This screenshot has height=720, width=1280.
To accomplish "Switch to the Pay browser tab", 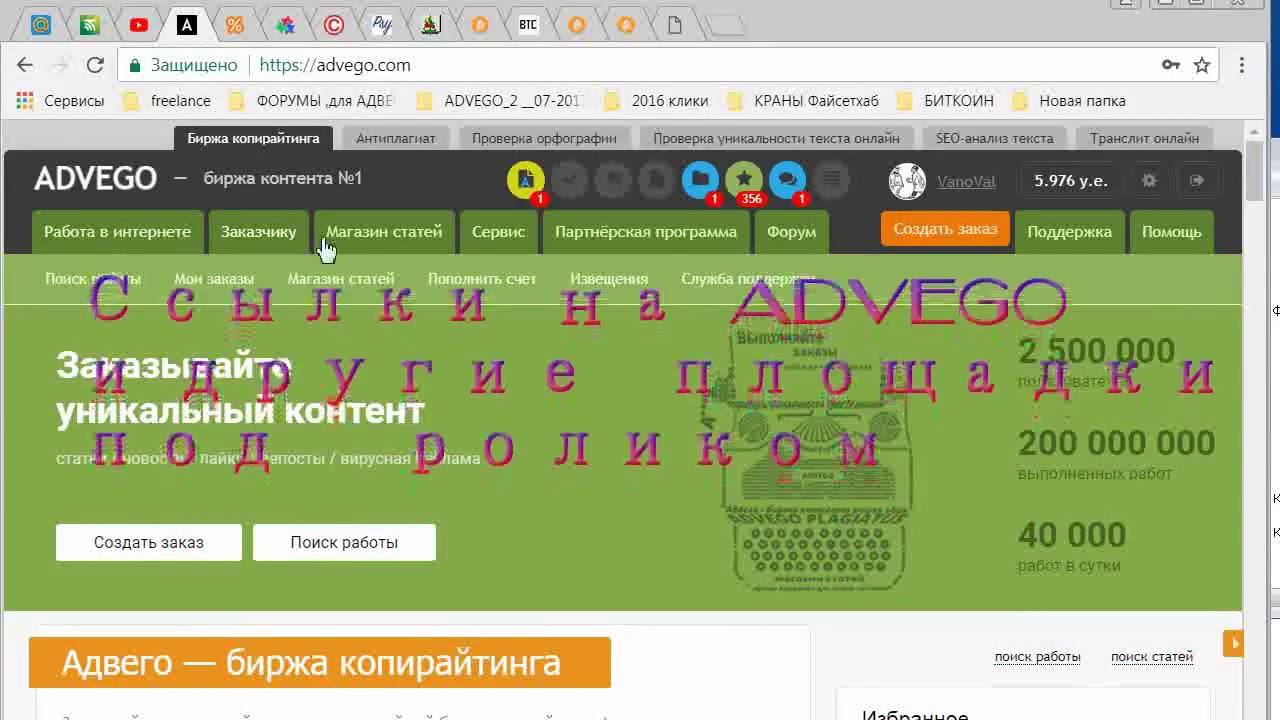I will coord(382,25).
